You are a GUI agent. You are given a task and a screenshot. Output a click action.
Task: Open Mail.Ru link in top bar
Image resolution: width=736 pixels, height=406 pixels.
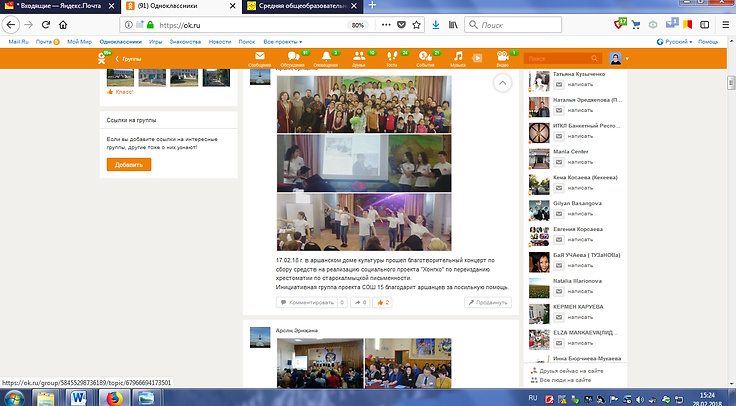click(19, 42)
